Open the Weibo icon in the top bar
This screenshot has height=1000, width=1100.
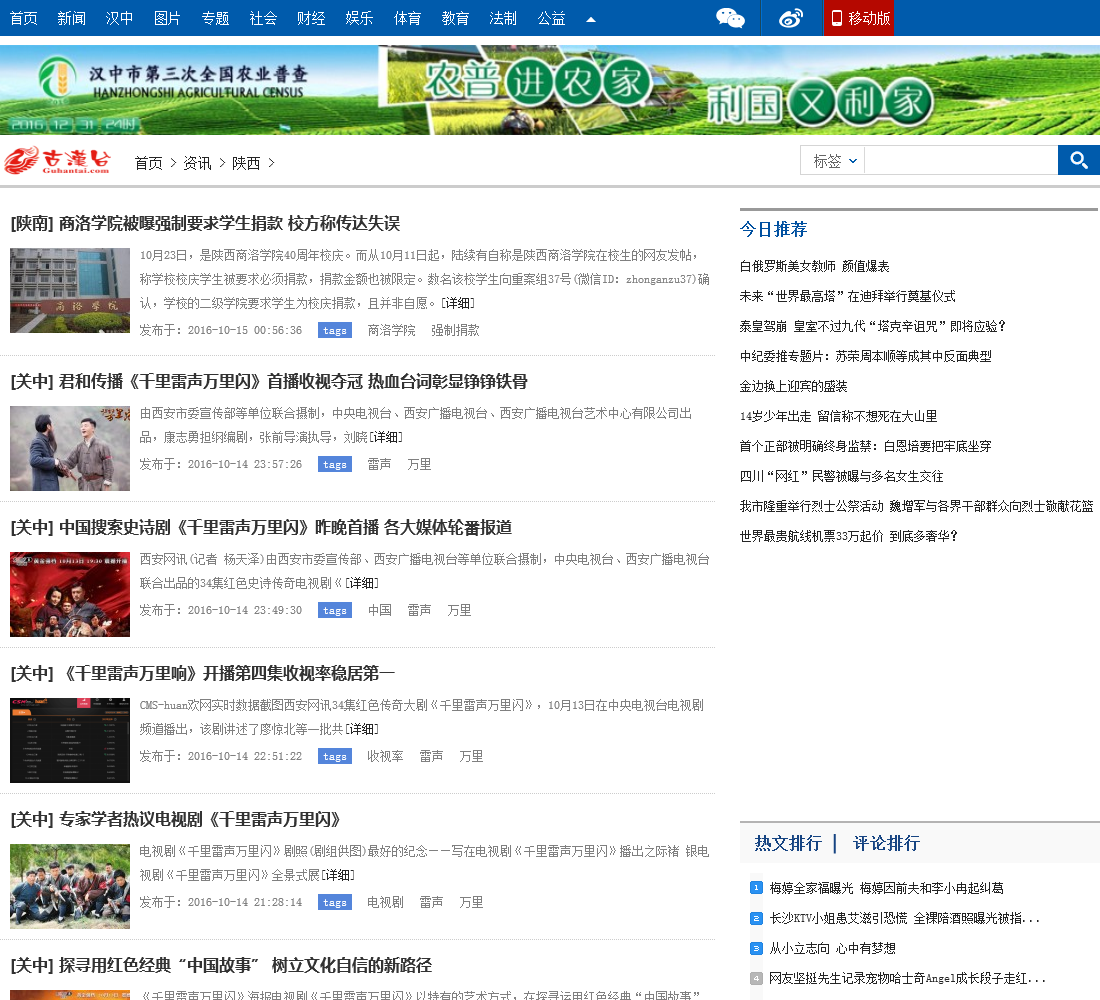(x=791, y=18)
